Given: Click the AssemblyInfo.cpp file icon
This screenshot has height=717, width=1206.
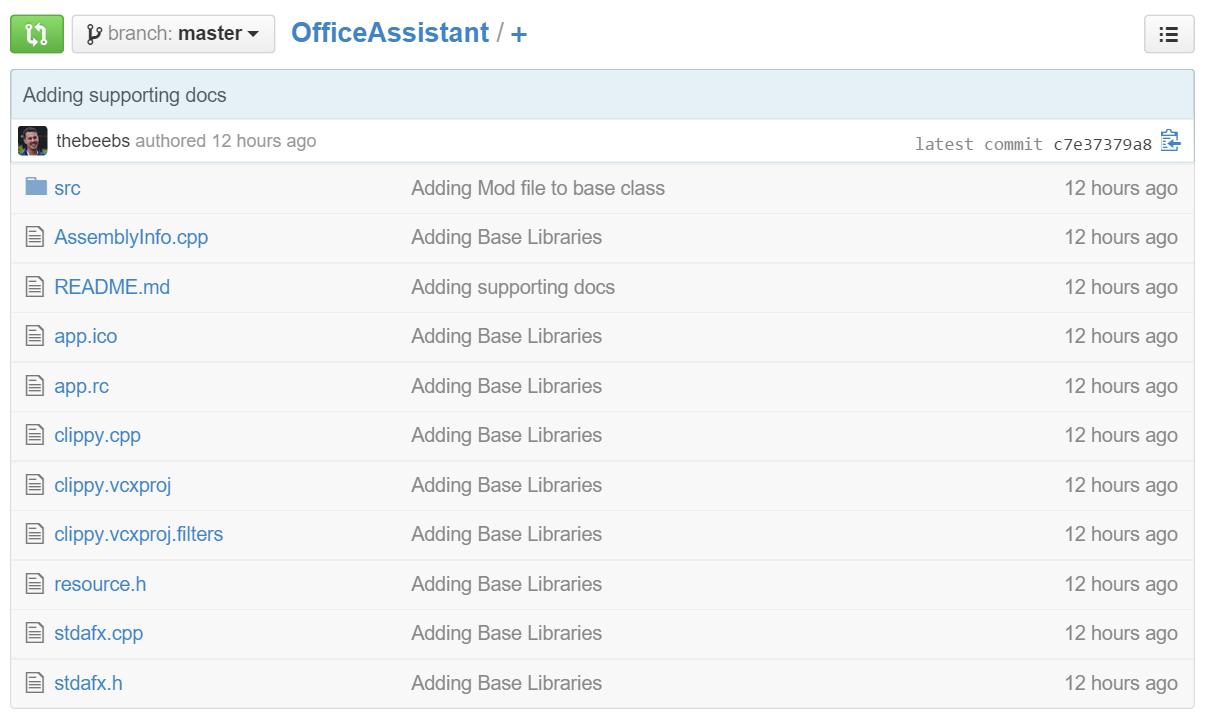Looking at the screenshot, I should (x=35, y=237).
